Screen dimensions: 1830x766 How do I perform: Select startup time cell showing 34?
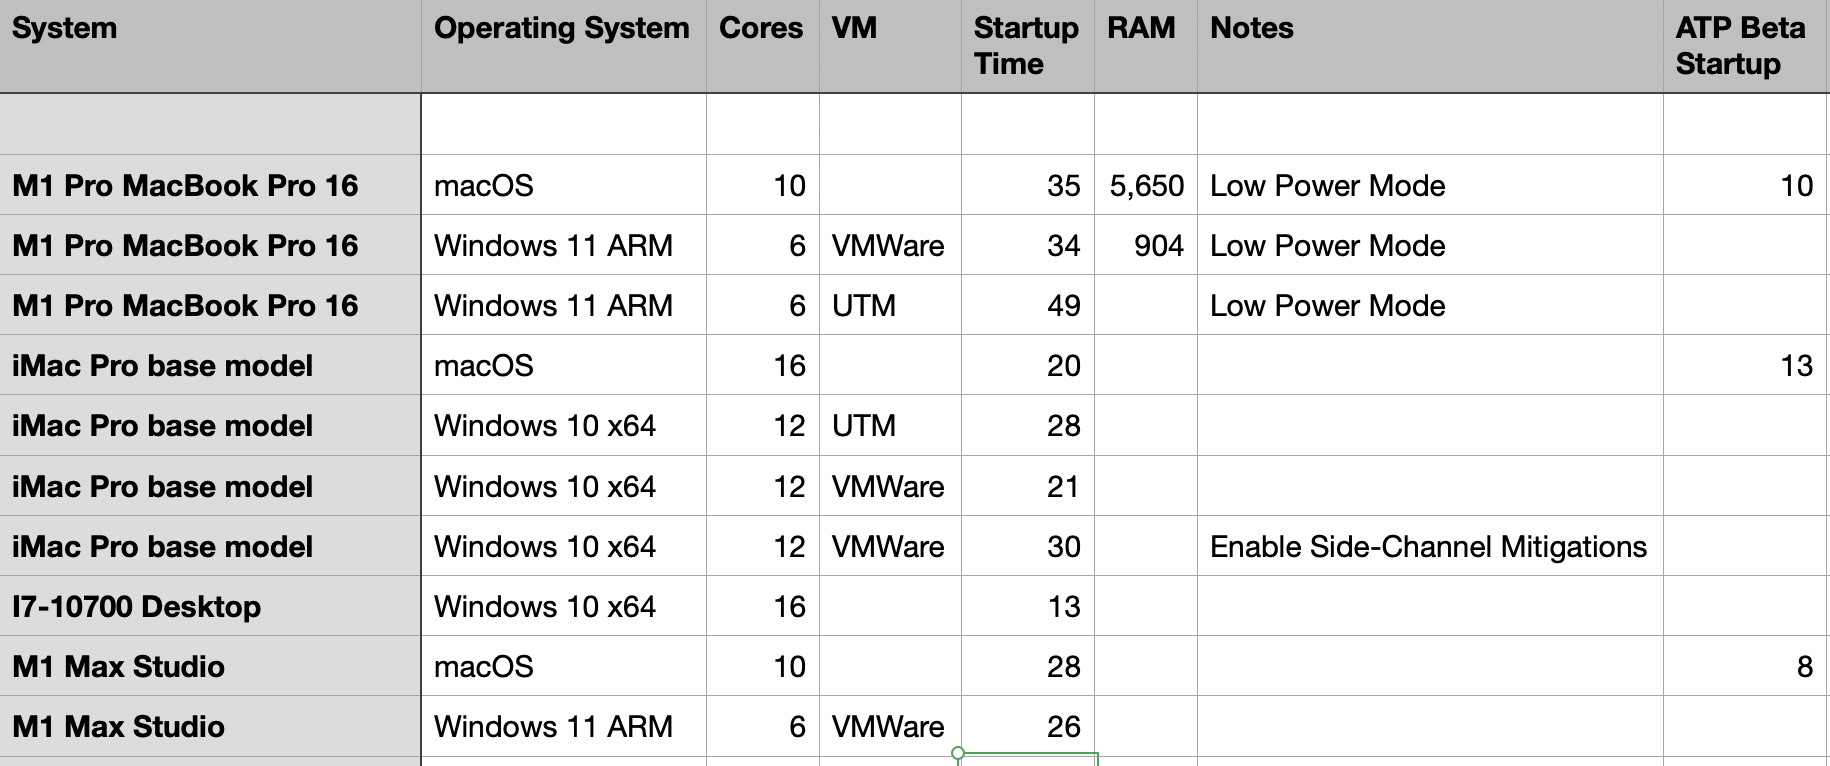click(1028, 245)
